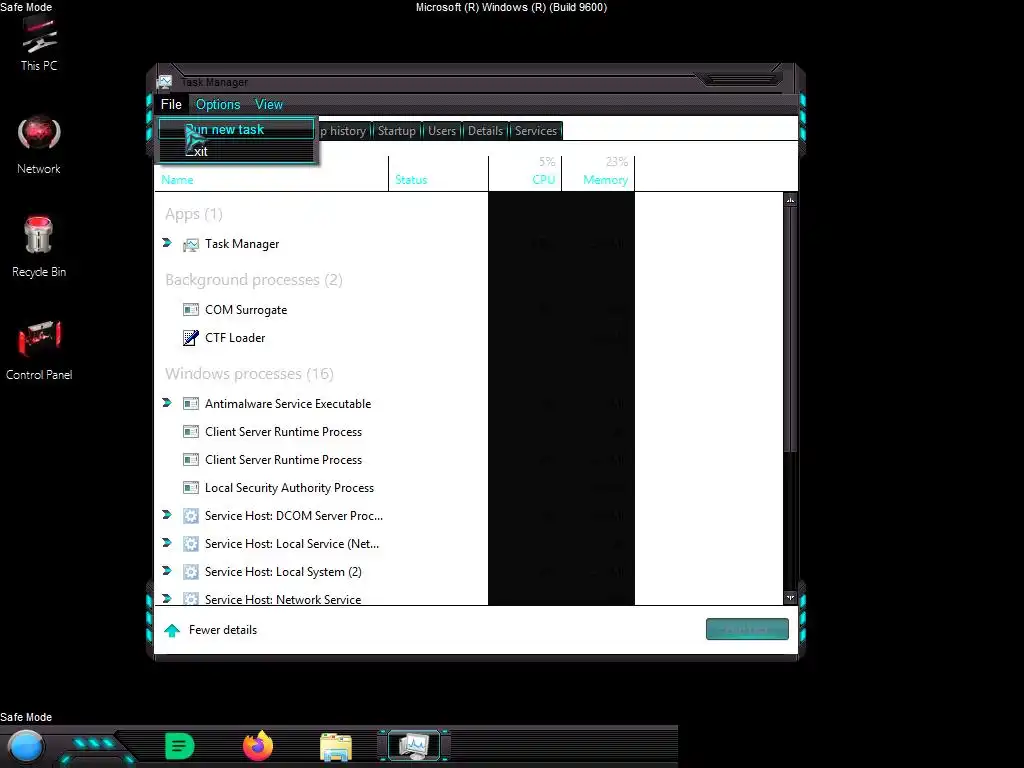Viewport: 1024px width, 768px height.
Task: Click the Task Manager title bar icon
Action: pos(165,82)
